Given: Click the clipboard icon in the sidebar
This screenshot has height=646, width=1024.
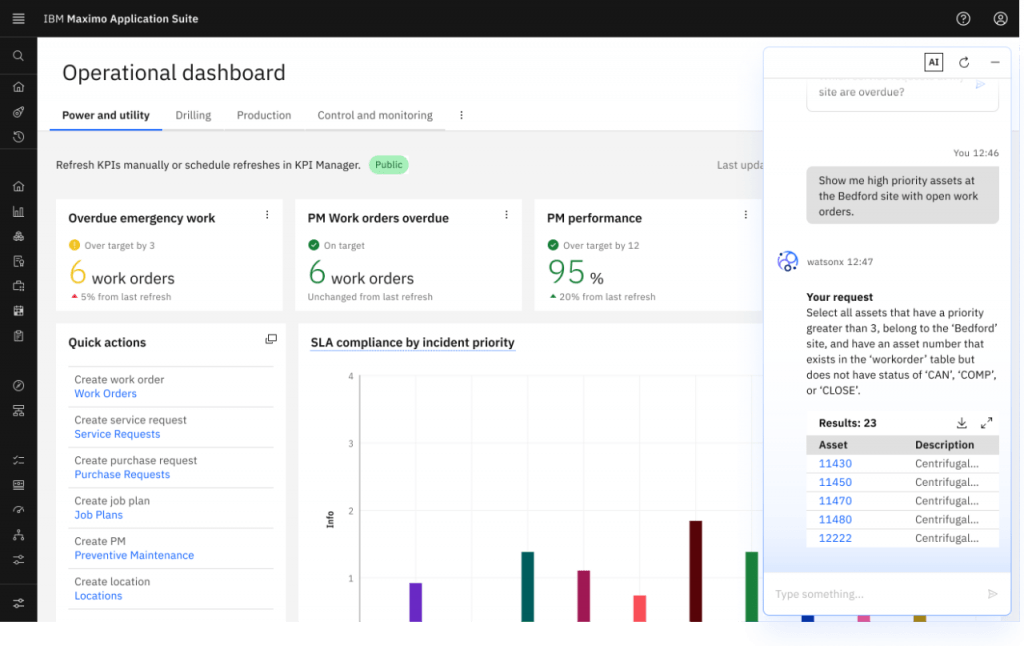Looking at the screenshot, I should (17, 336).
